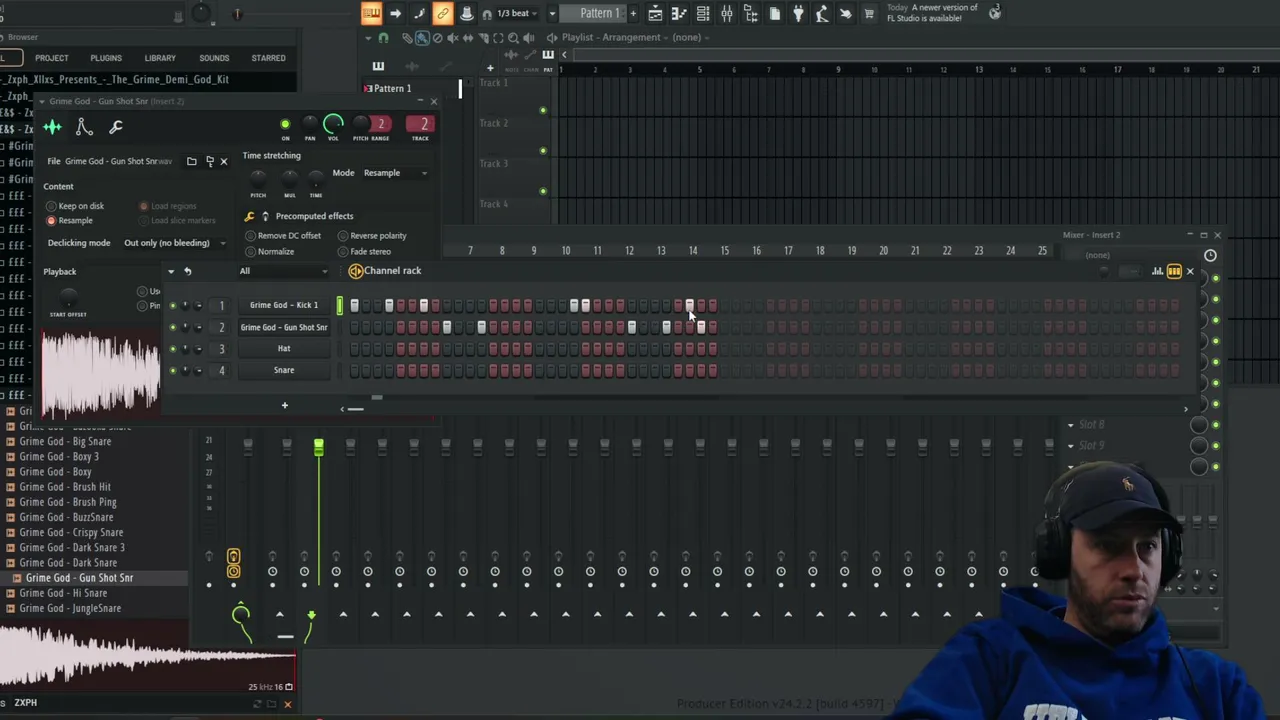1280x720 pixels.
Task: Toggle the sampler channel ON light
Action: coord(285,125)
